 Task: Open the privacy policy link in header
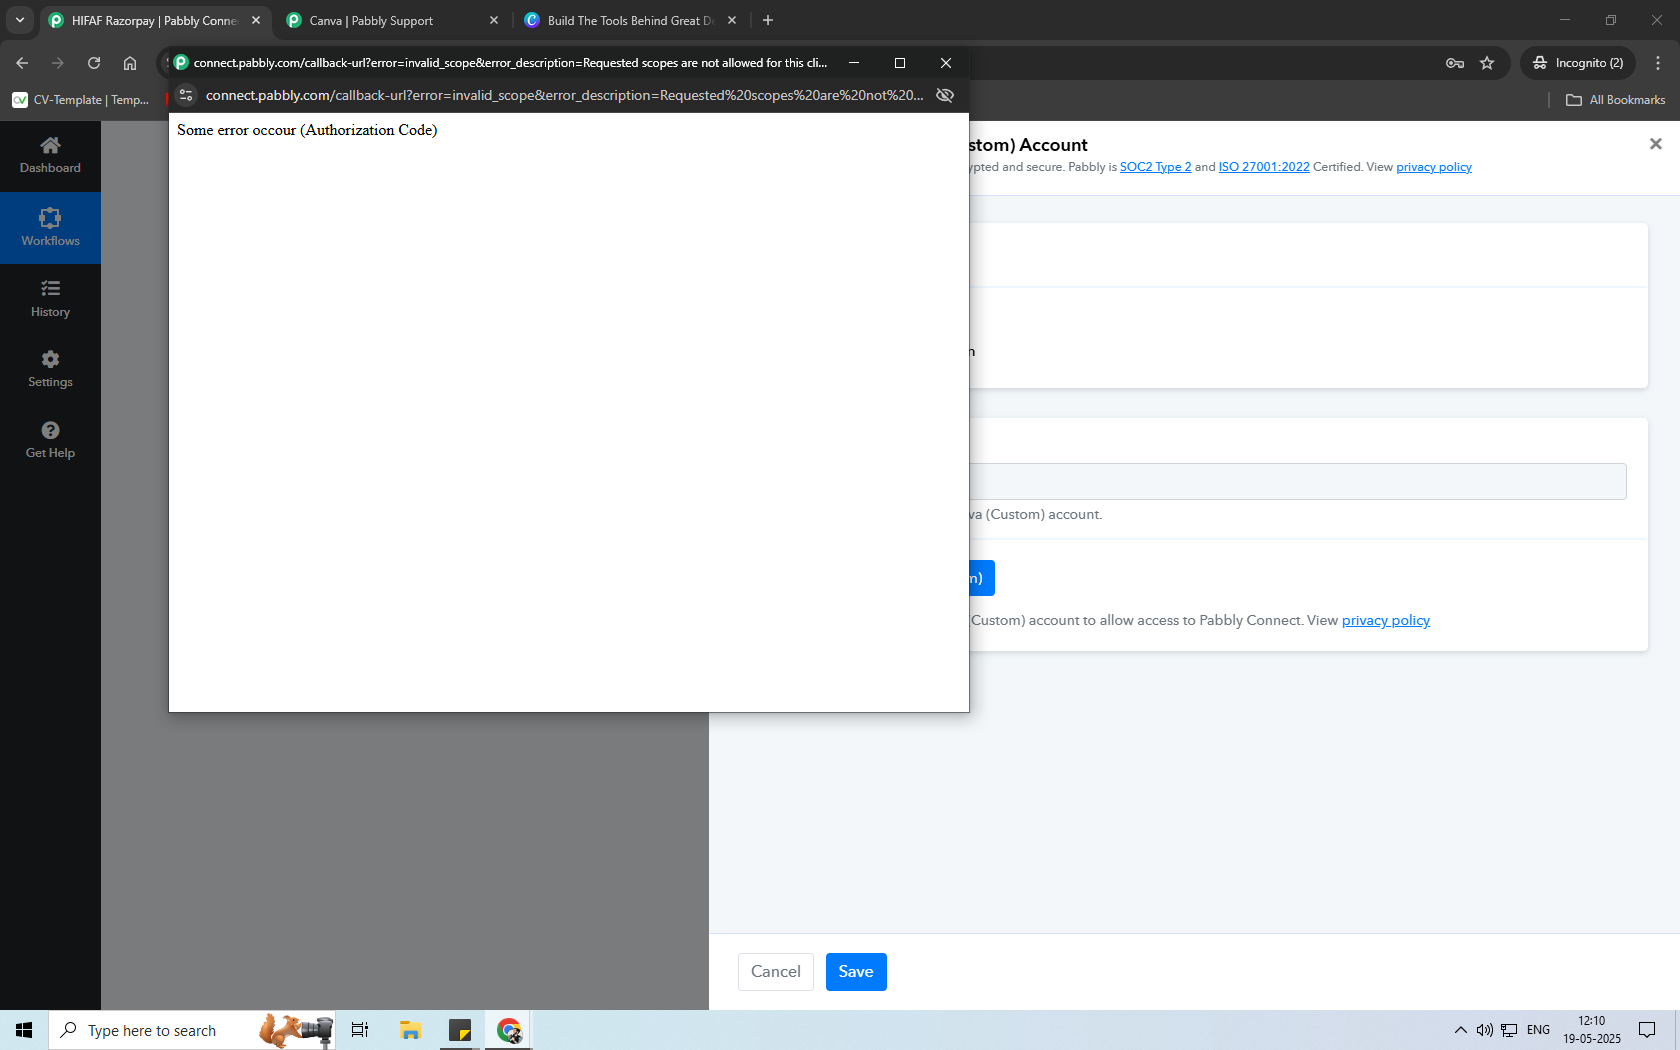click(x=1434, y=167)
